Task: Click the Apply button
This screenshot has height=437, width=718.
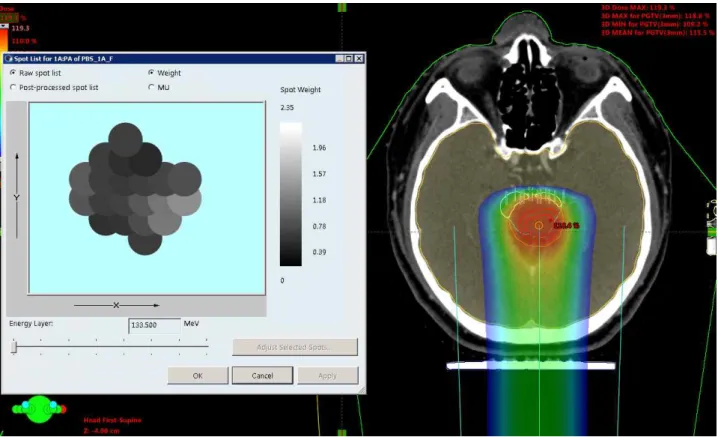Action: (327, 376)
